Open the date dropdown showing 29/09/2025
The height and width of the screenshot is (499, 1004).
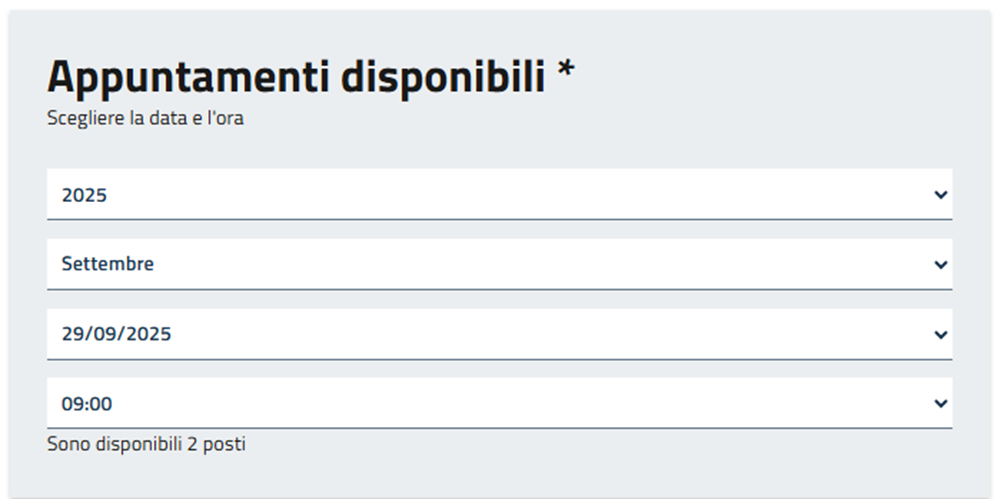tap(498, 335)
